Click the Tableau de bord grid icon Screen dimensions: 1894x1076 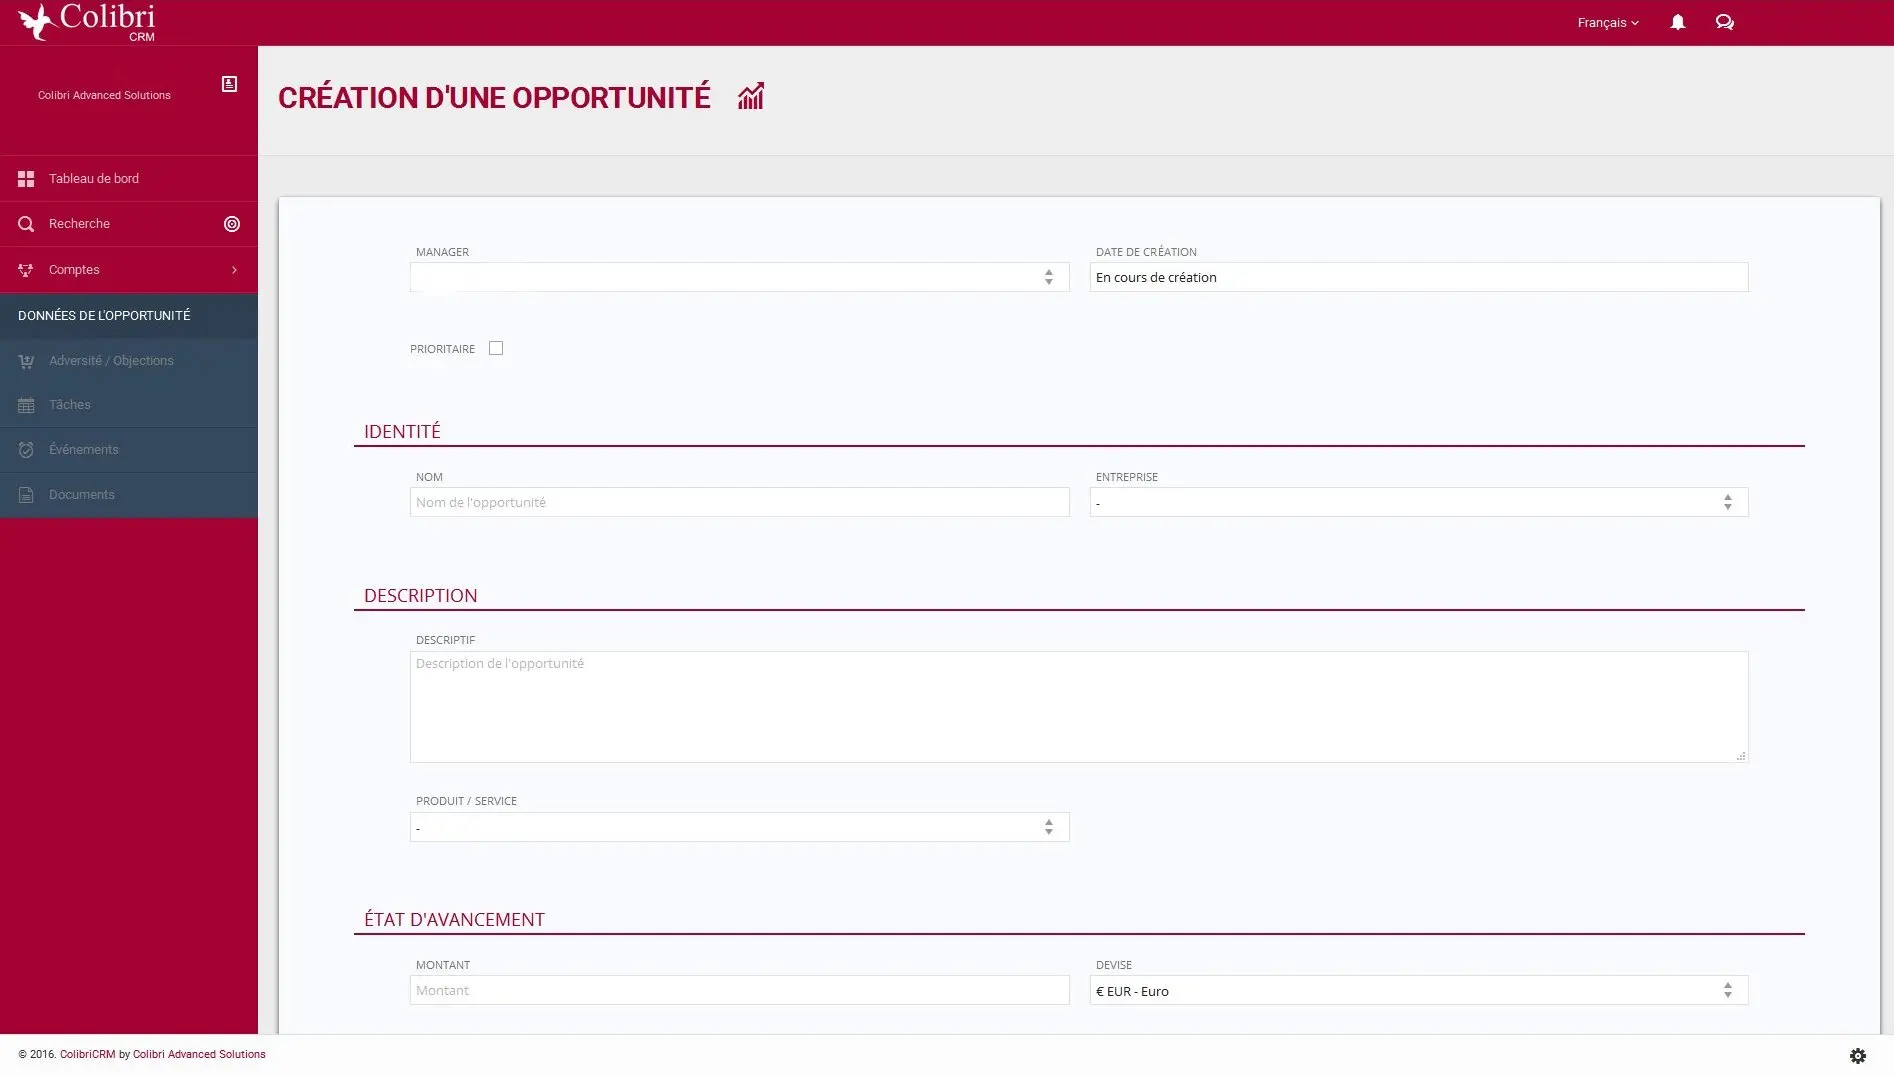pyautogui.click(x=26, y=179)
